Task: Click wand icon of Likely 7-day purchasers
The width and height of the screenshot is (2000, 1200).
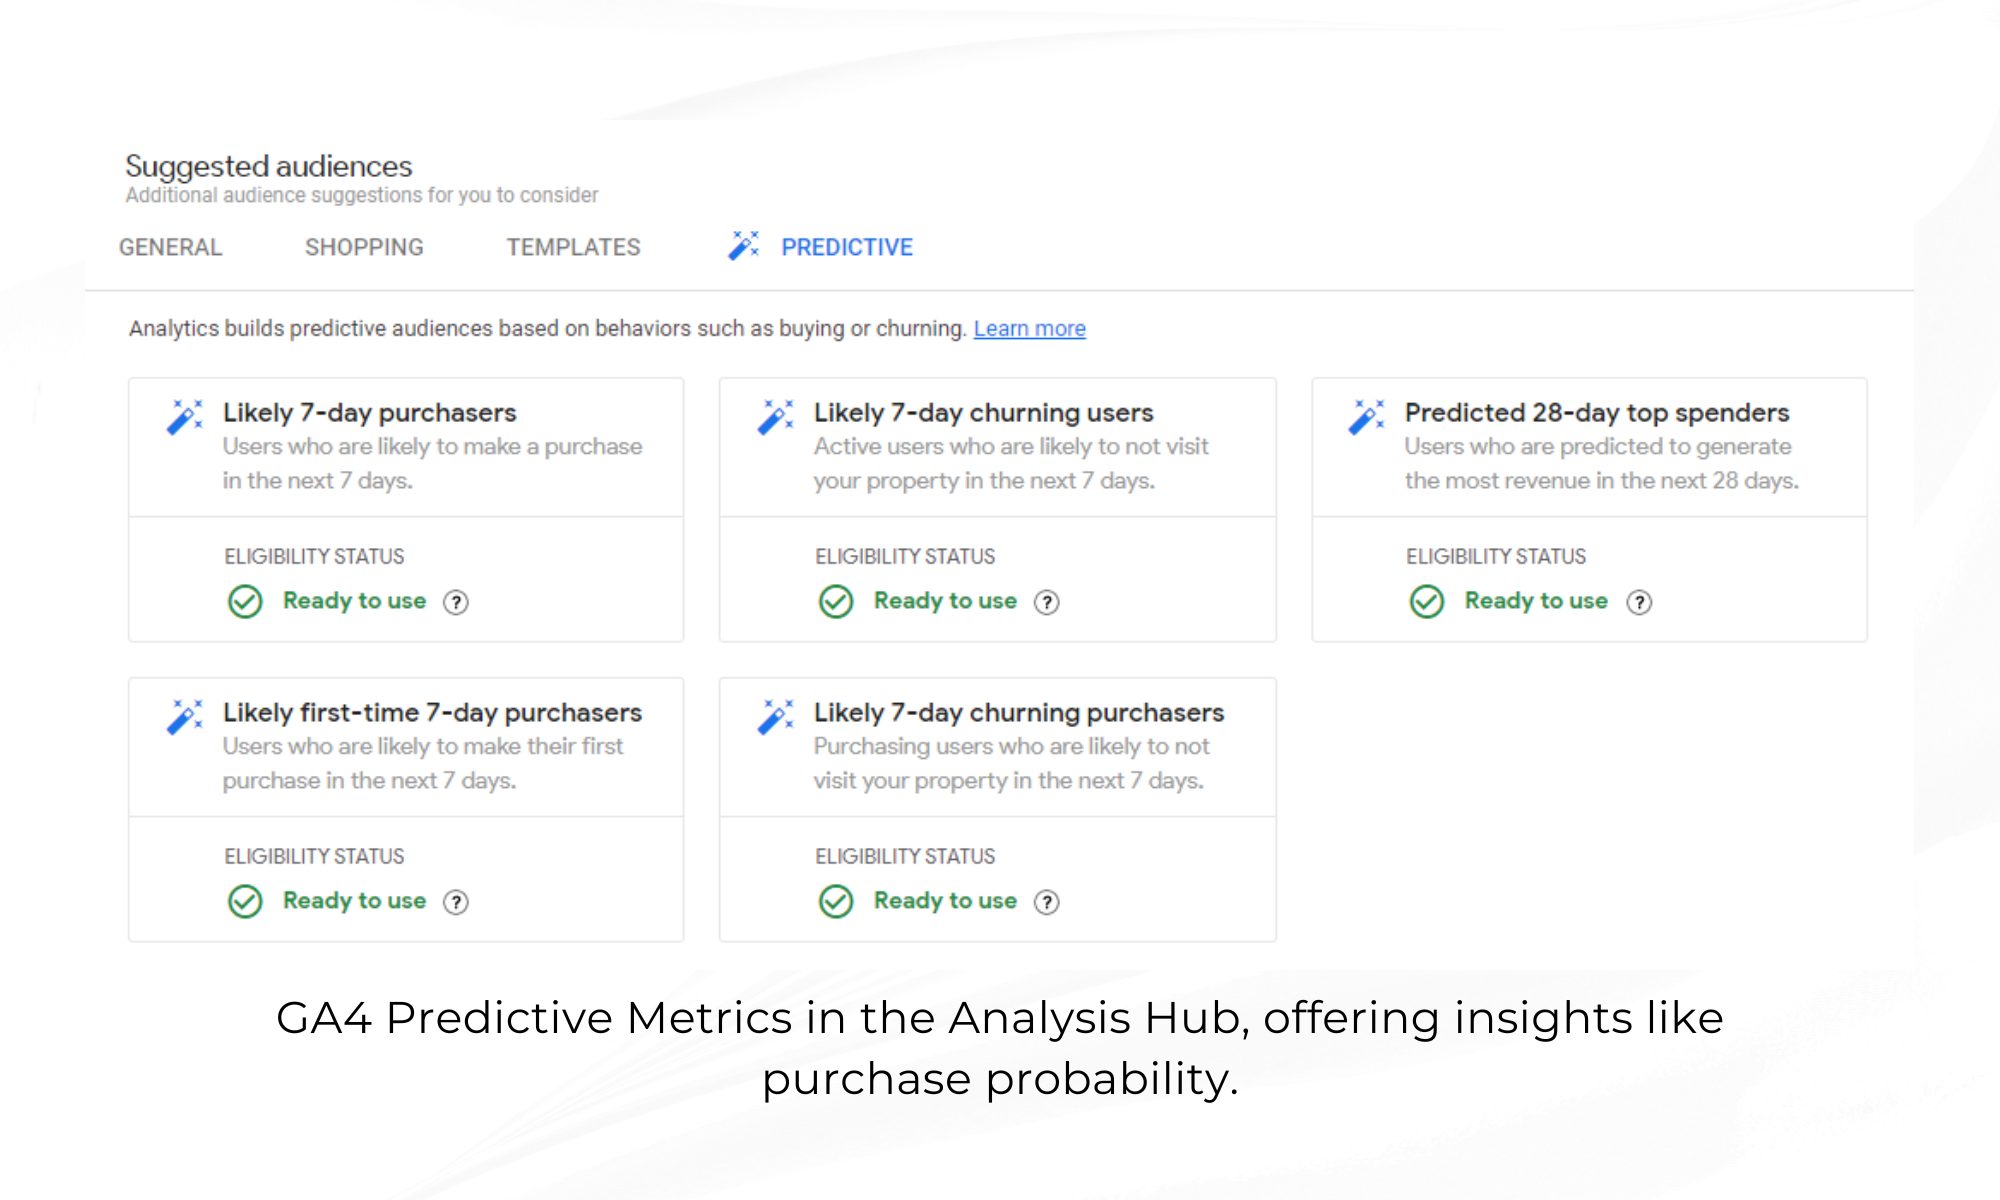Action: (x=185, y=416)
